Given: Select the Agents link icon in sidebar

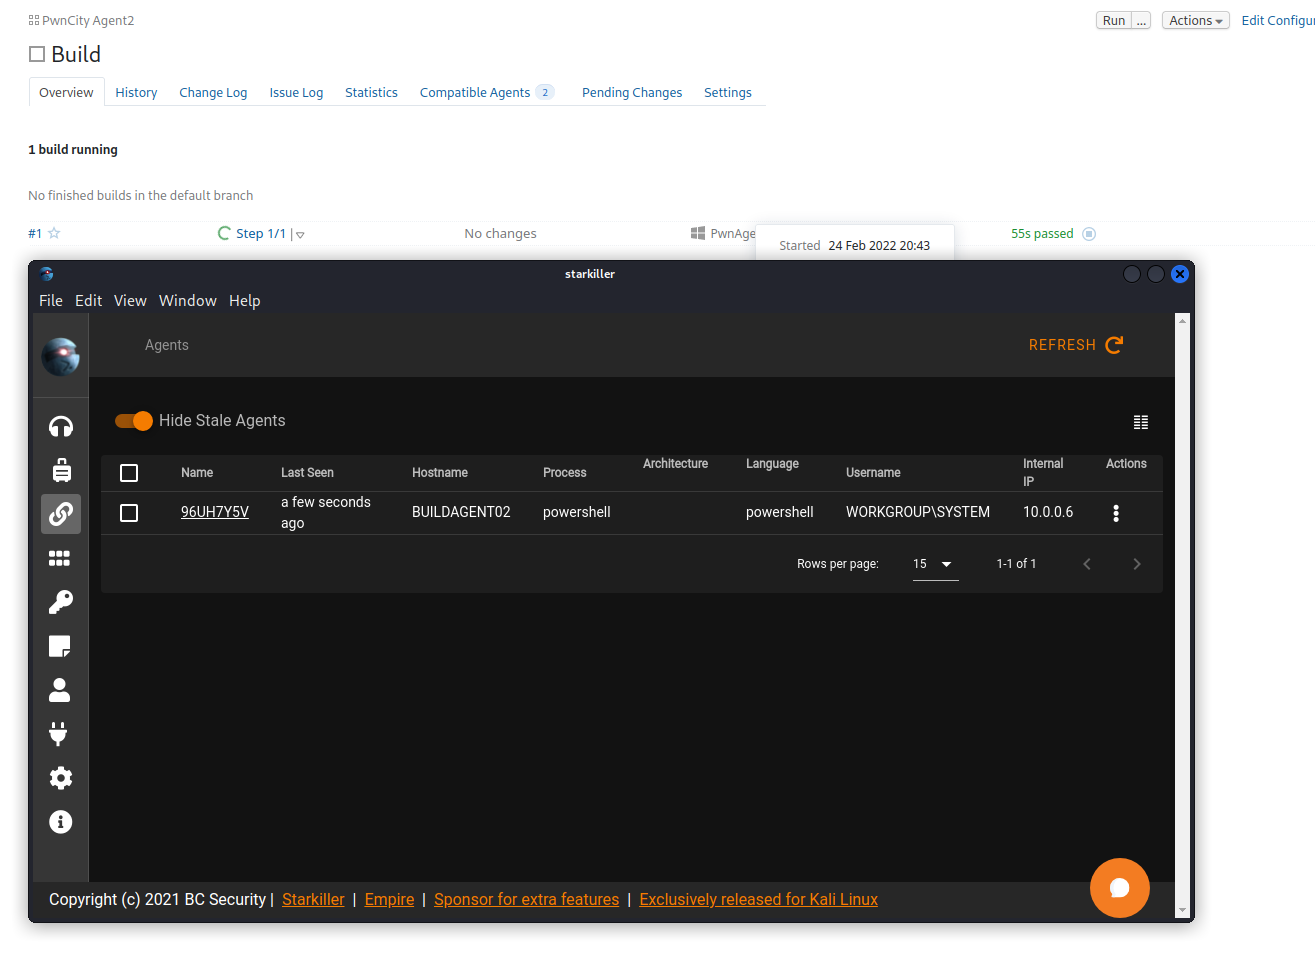Looking at the screenshot, I should tap(61, 514).
